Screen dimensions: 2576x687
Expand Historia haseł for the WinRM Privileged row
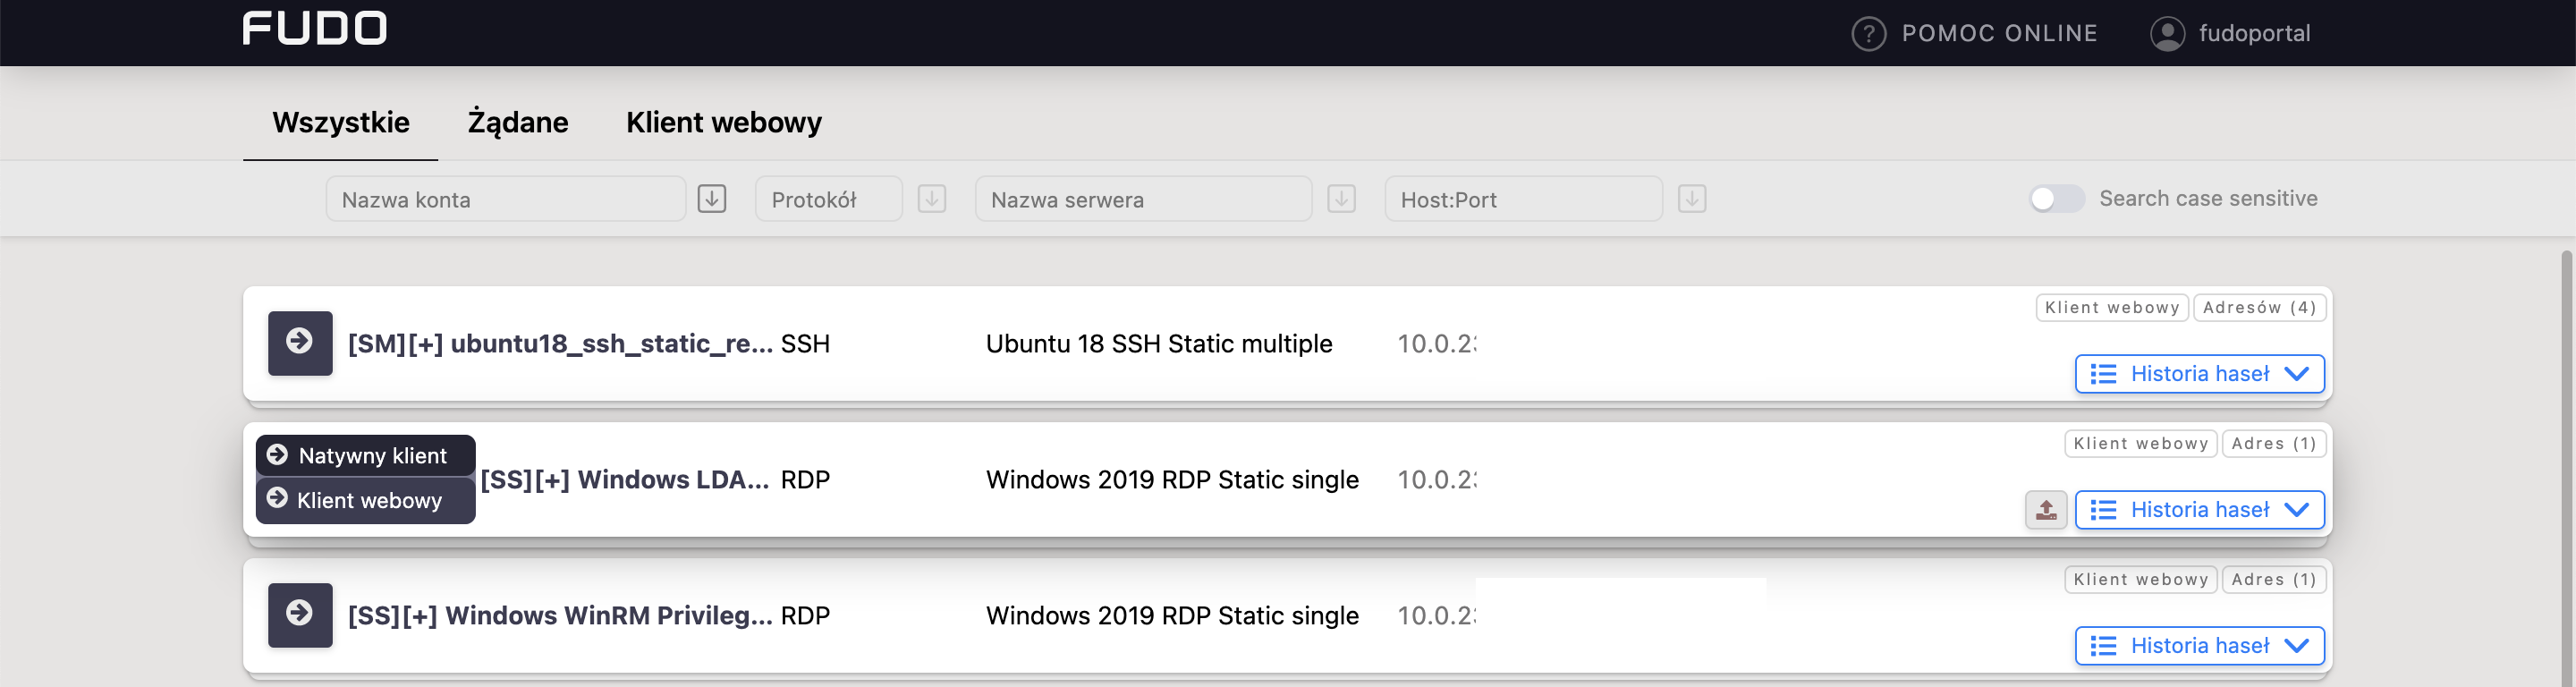2198,646
